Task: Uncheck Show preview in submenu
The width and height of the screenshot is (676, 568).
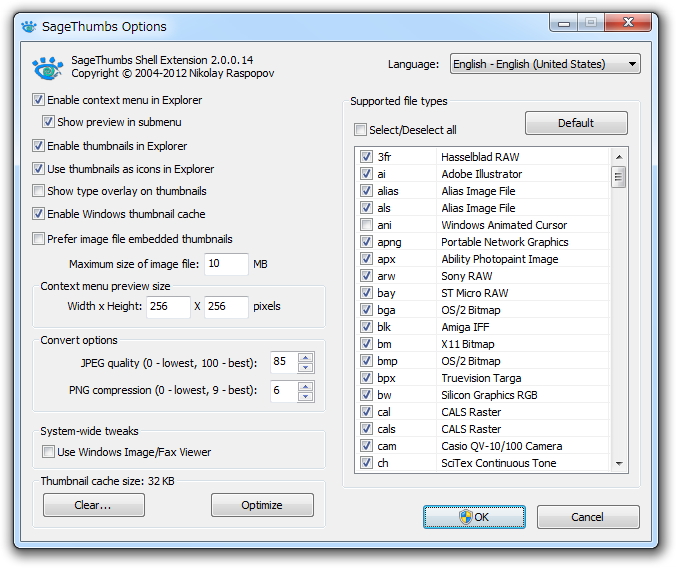Action: pyautogui.click(x=48, y=122)
